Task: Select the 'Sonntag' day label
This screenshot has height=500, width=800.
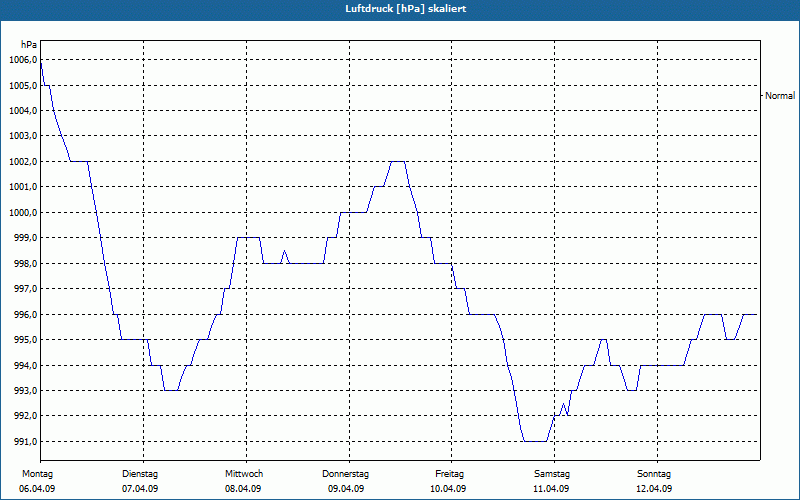Action: (654, 474)
